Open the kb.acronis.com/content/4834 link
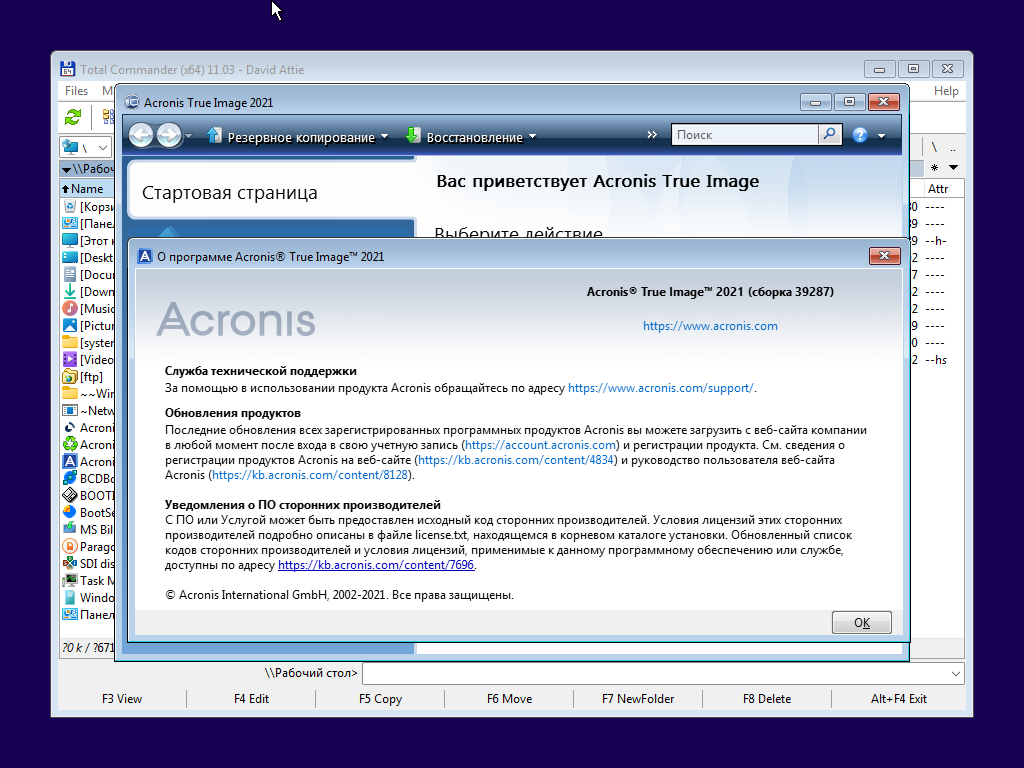This screenshot has width=1024, height=768. [x=516, y=460]
